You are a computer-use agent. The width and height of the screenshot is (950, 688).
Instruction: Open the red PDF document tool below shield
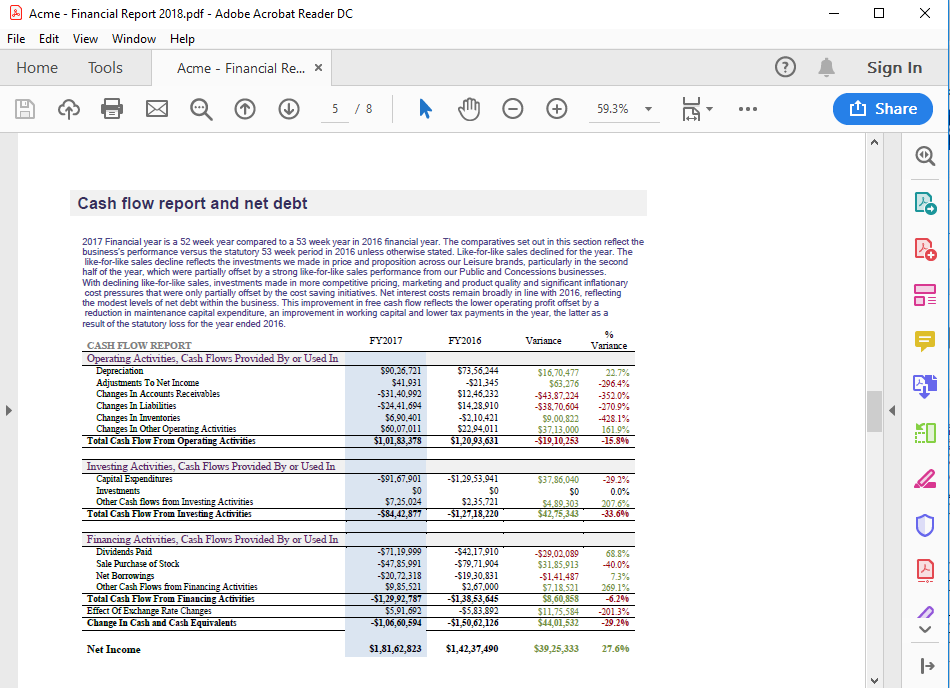(925, 570)
